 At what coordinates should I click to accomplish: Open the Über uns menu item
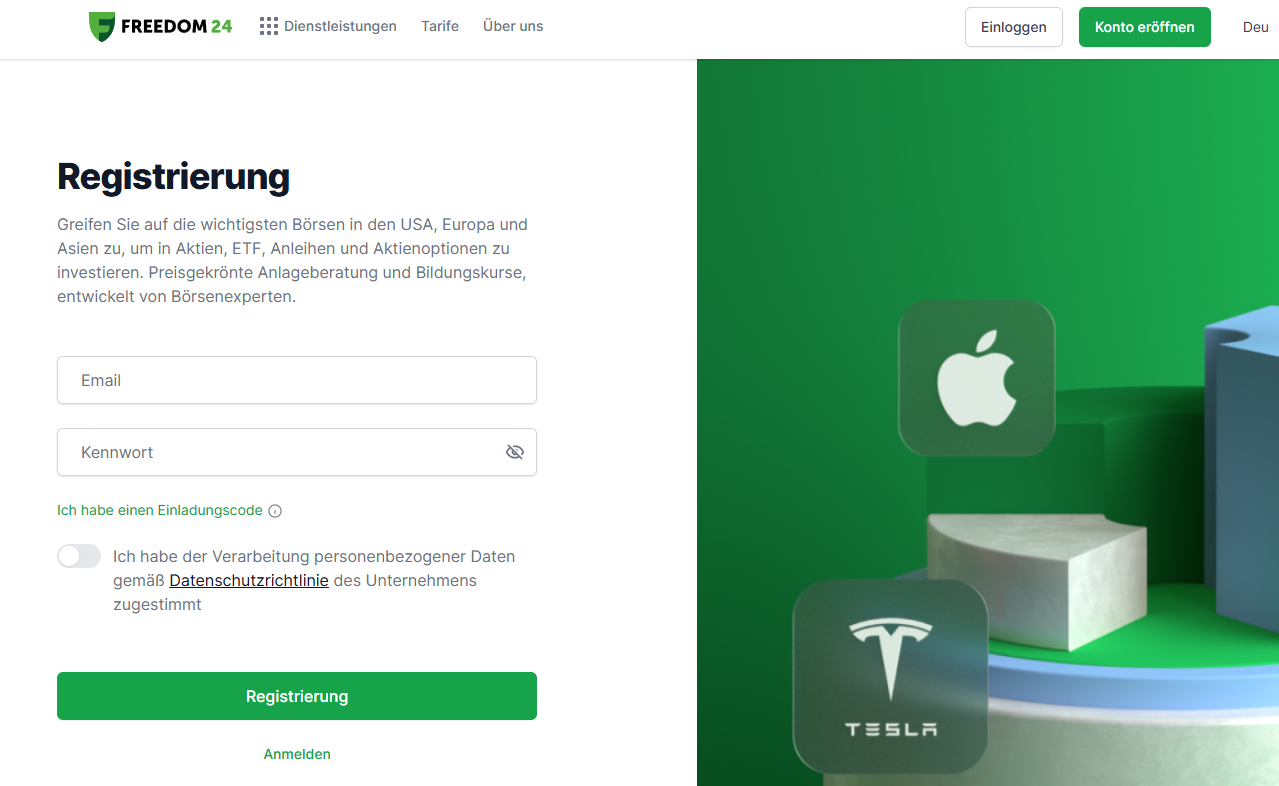pyautogui.click(x=513, y=26)
